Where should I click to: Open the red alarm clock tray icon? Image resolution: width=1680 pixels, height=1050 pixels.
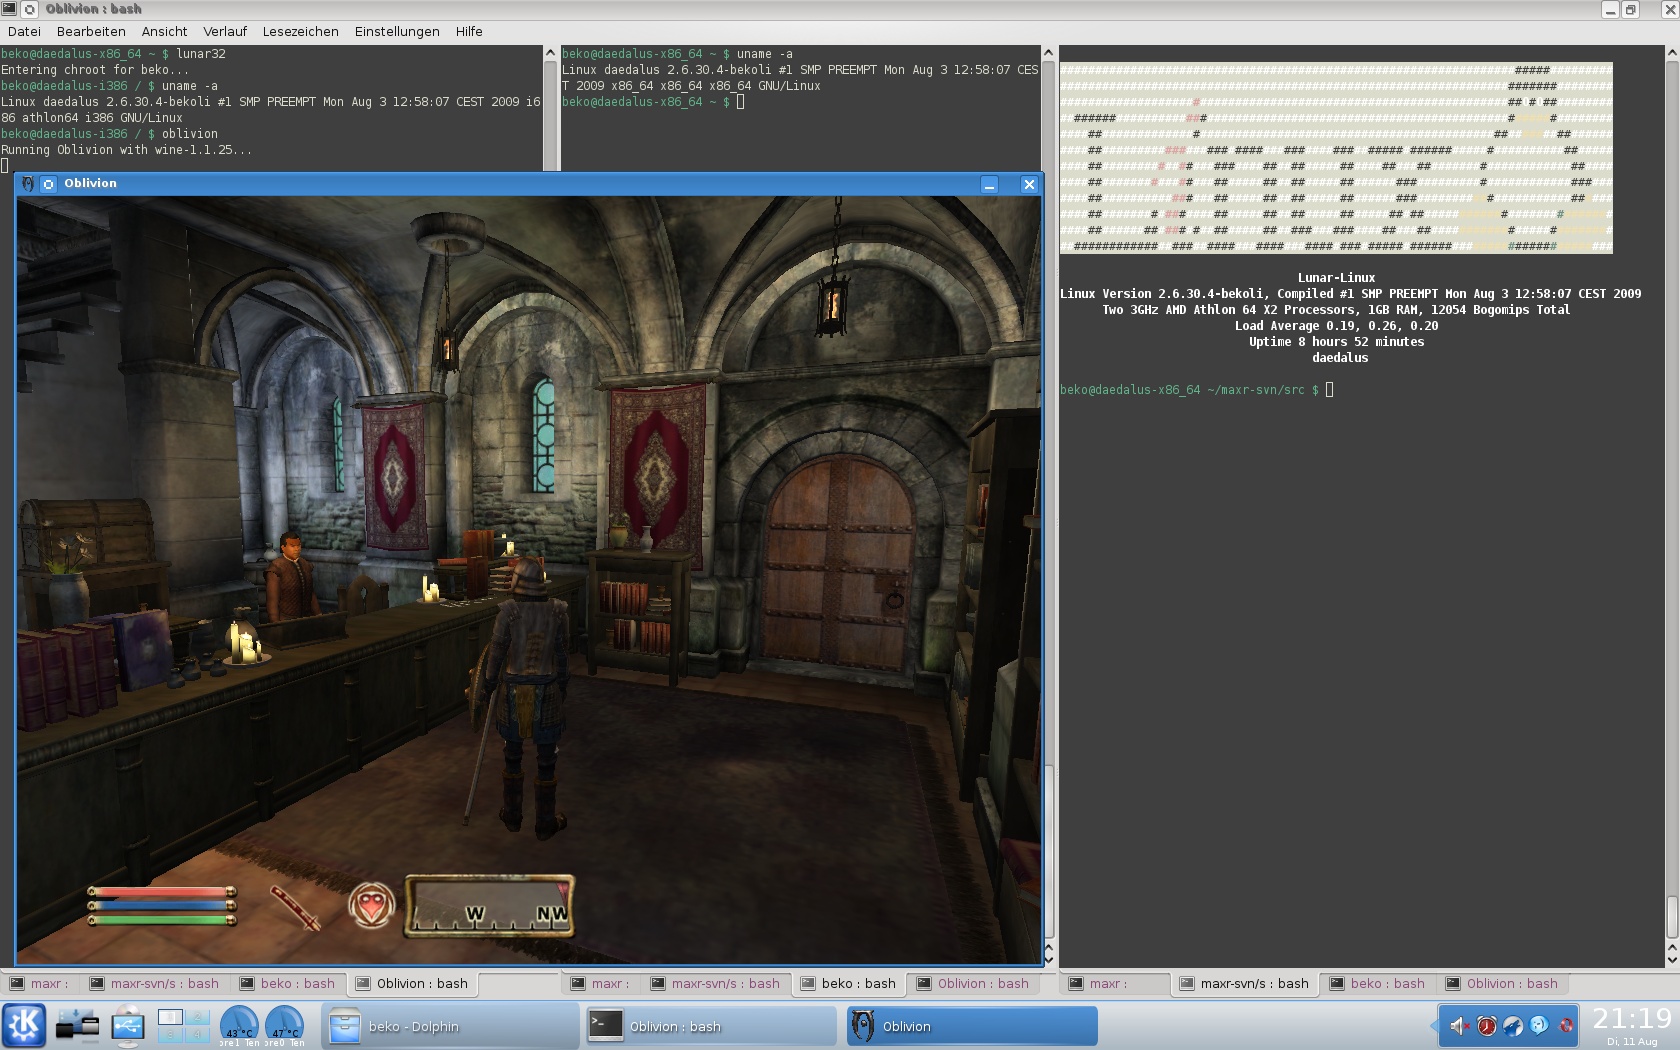tap(1487, 1025)
